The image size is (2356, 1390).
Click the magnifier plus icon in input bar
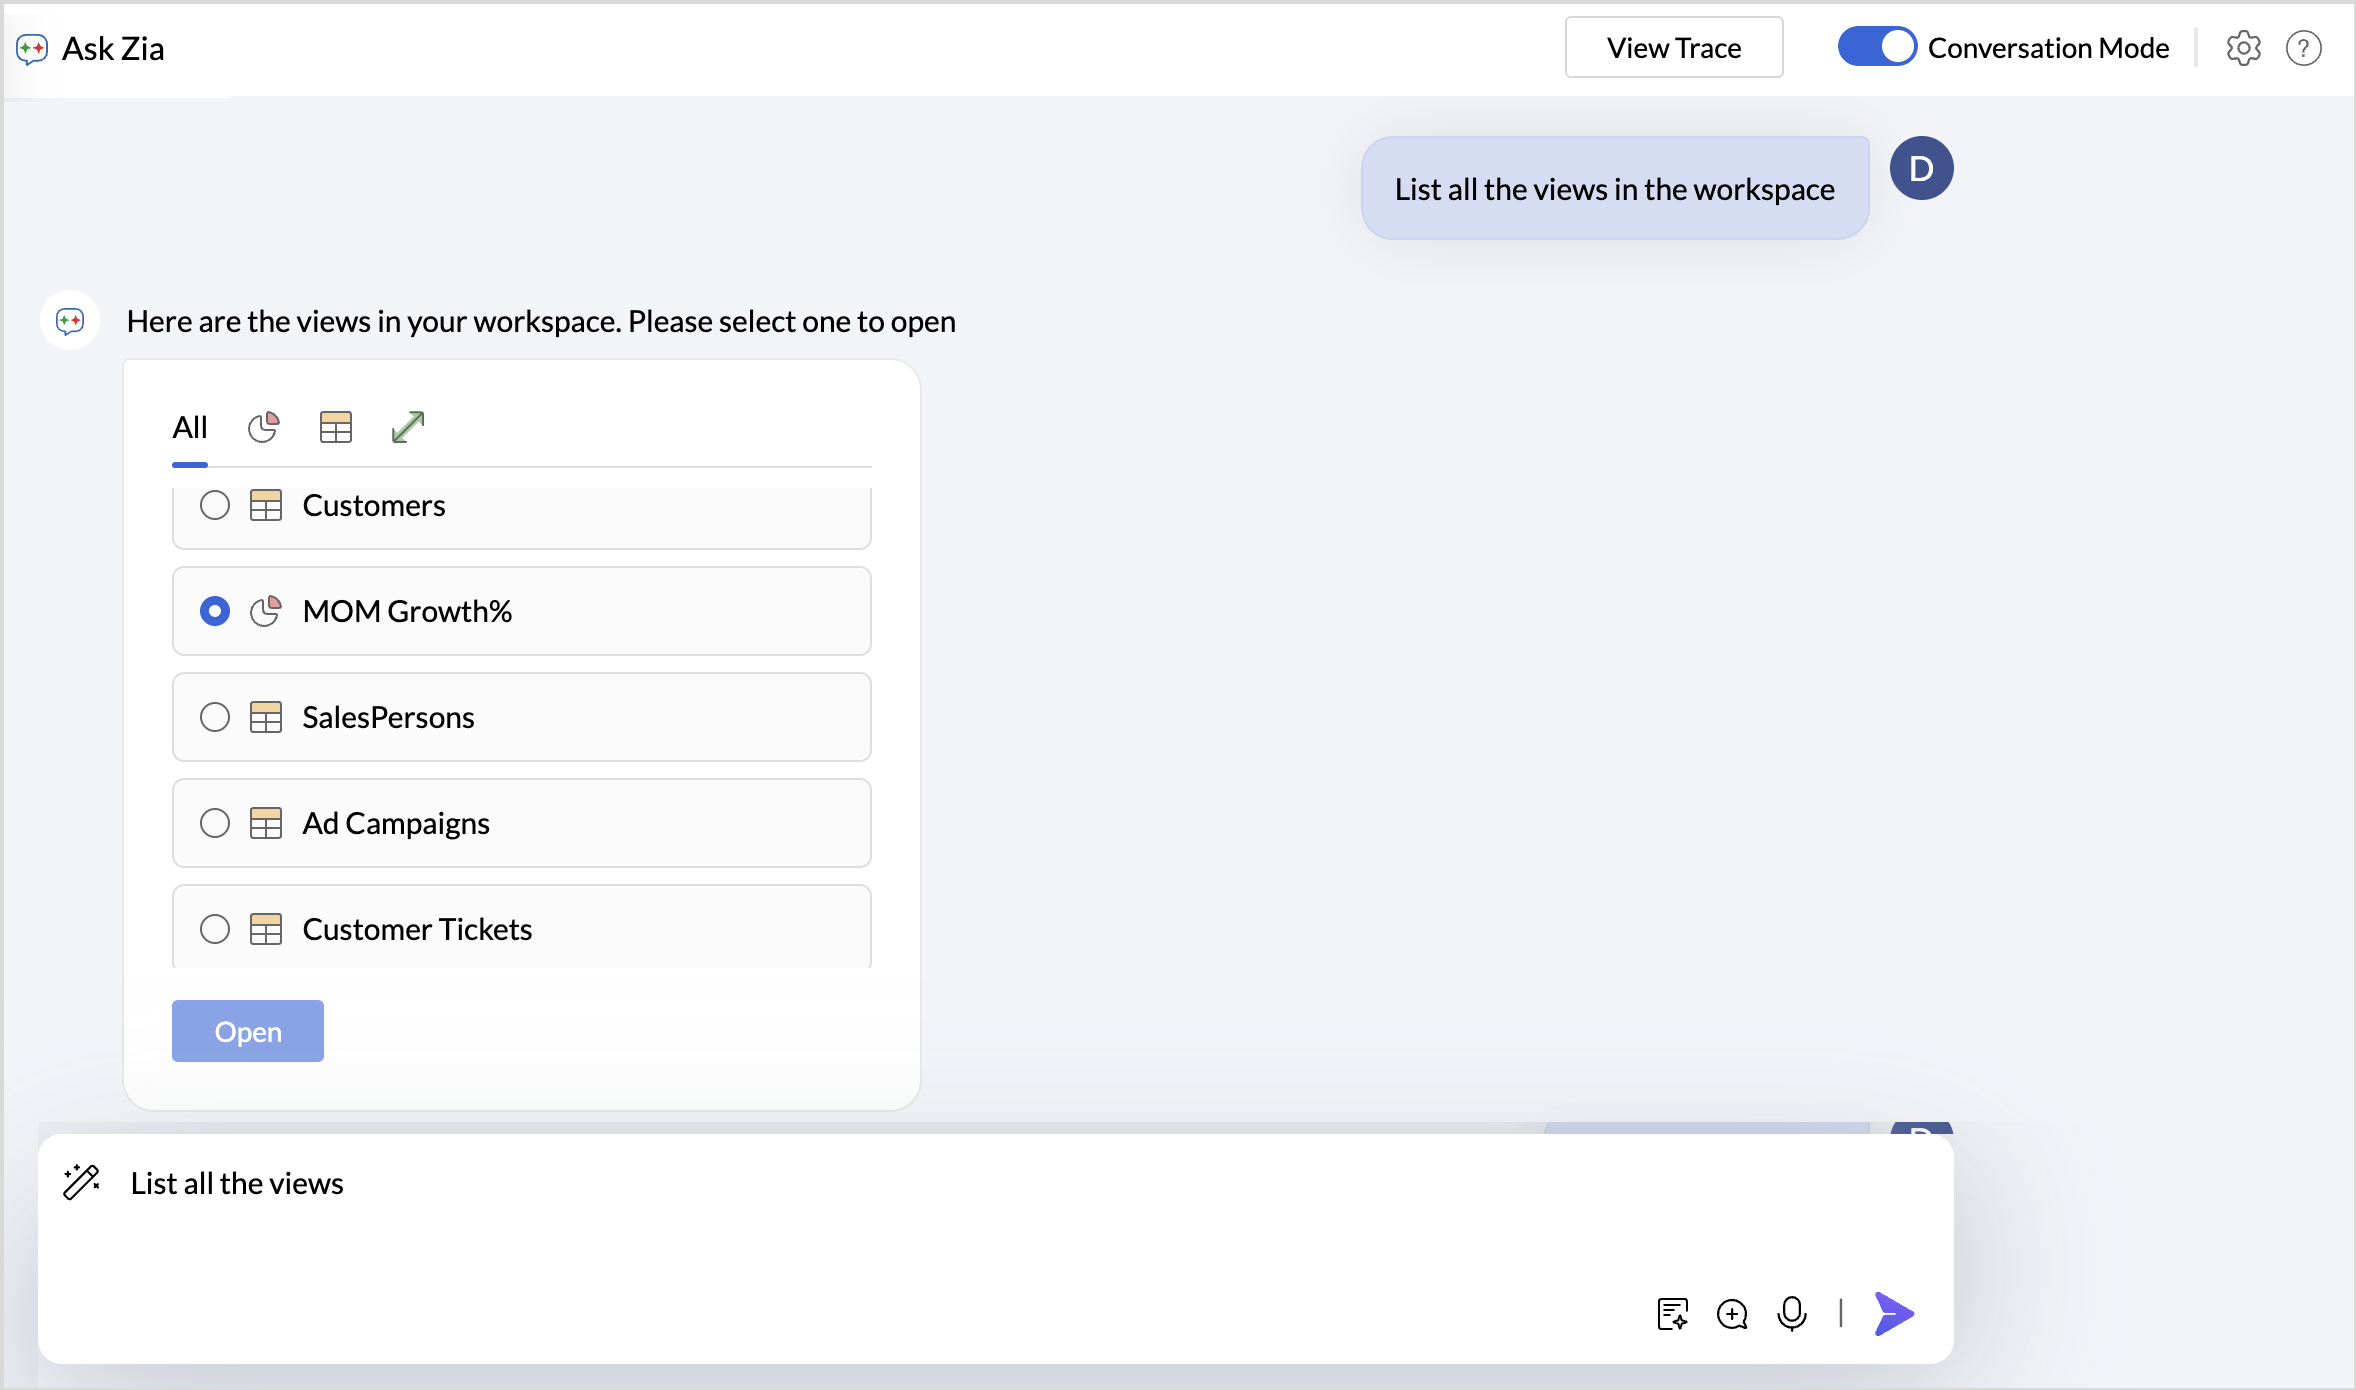tap(1731, 1313)
